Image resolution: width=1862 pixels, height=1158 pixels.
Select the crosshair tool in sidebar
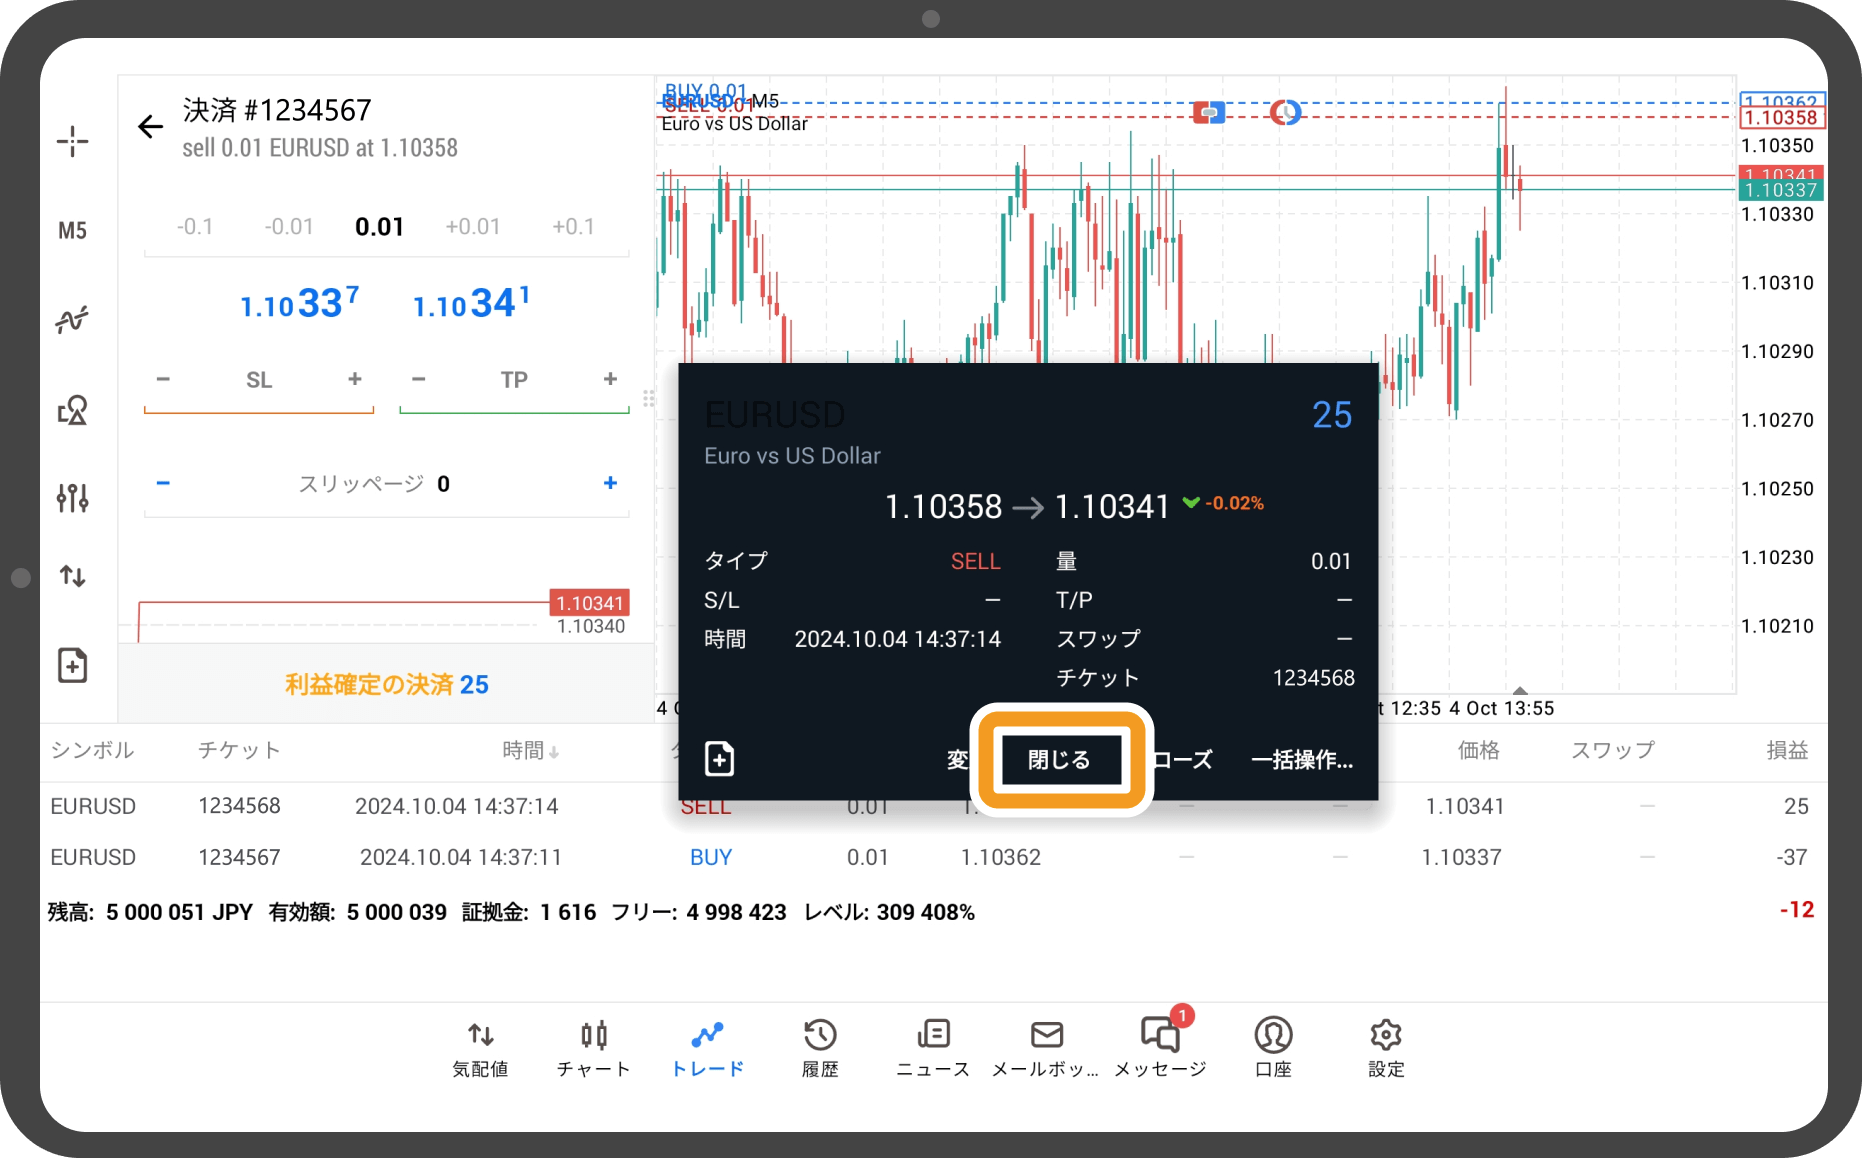(x=72, y=141)
